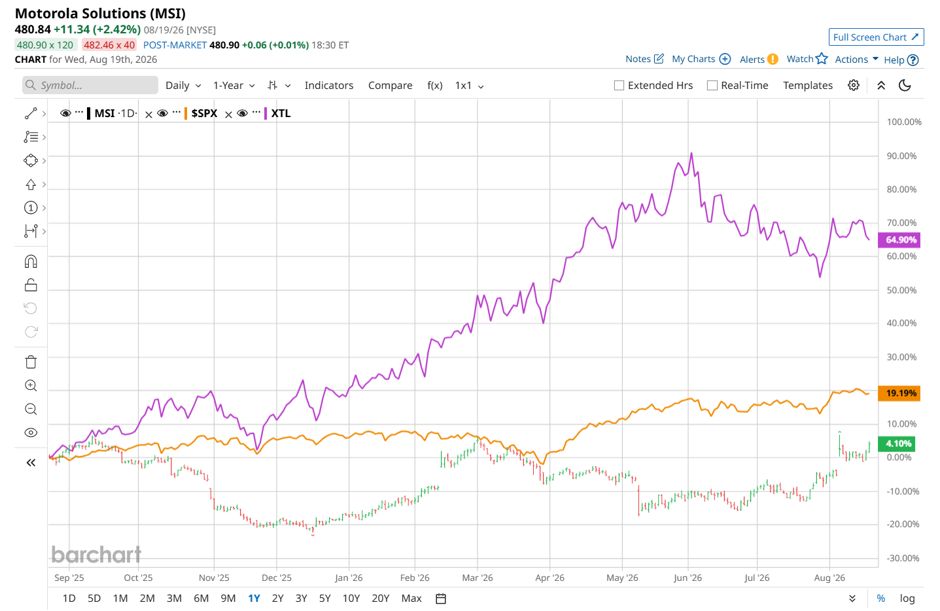
Task: Add MSI to Watch list star
Action: (822, 59)
